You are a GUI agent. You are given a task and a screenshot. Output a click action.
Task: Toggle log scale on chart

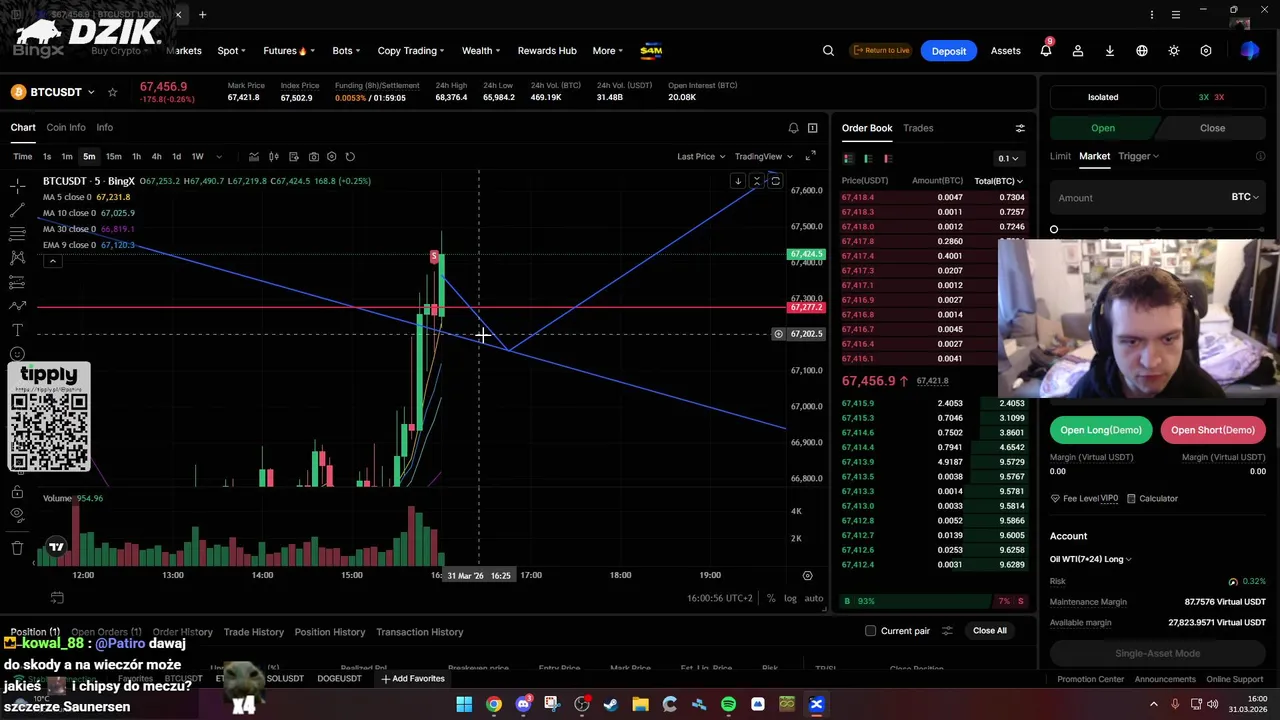tap(790, 598)
